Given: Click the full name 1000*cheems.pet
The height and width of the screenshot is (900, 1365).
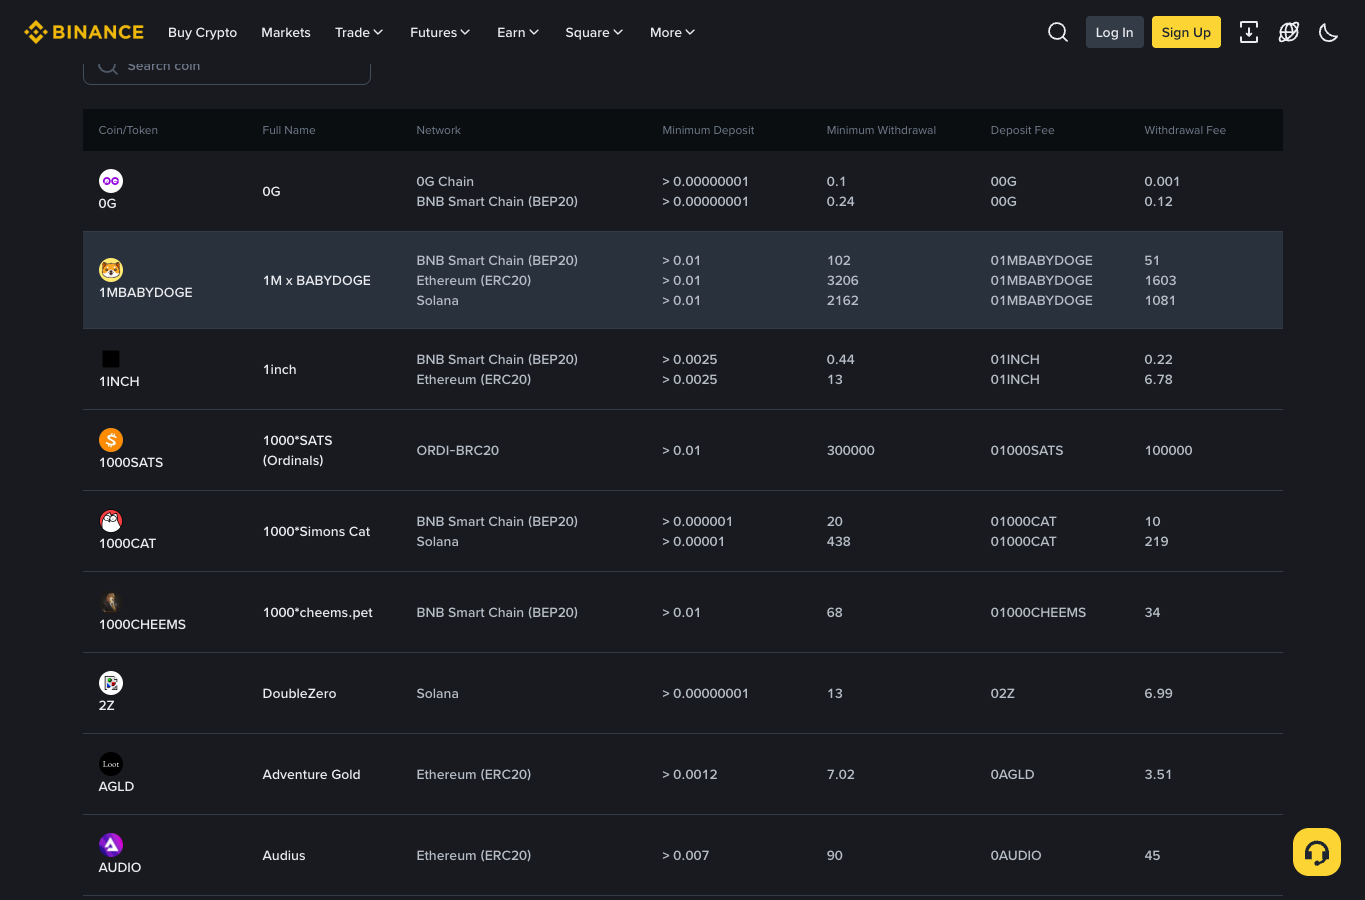Looking at the screenshot, I should point(318,612).
